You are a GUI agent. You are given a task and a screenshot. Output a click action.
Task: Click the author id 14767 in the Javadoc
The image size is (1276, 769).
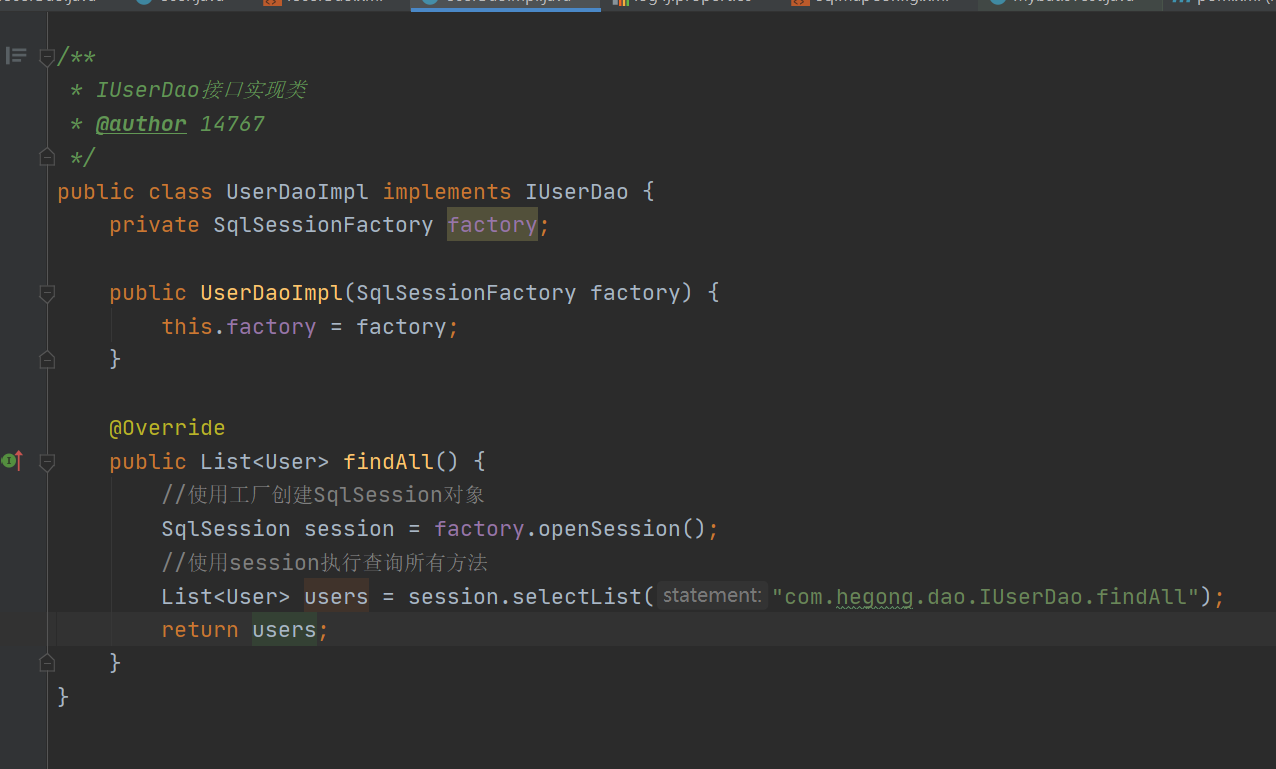pos(232,124)
